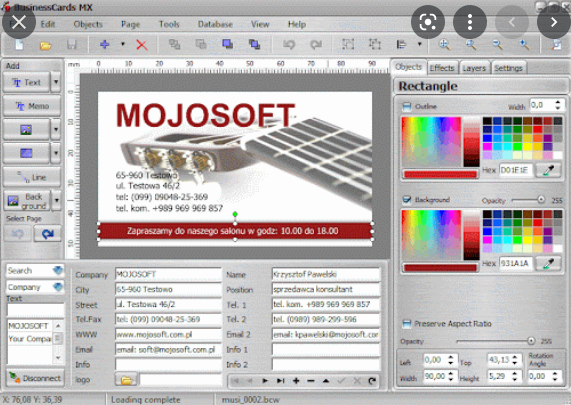Click the blue plus Add object icon

[x=105, y=44]
